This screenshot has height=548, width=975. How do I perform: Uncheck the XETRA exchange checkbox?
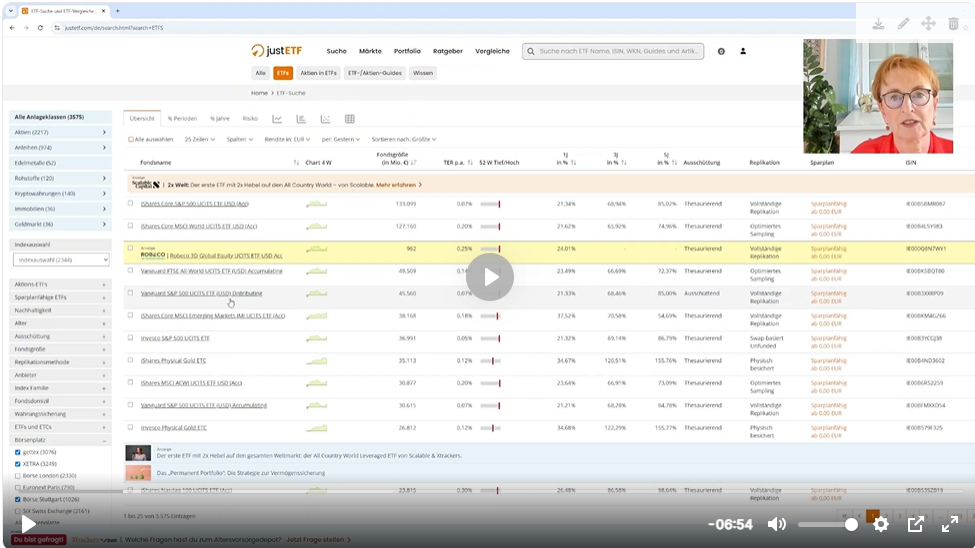(17, 464)
